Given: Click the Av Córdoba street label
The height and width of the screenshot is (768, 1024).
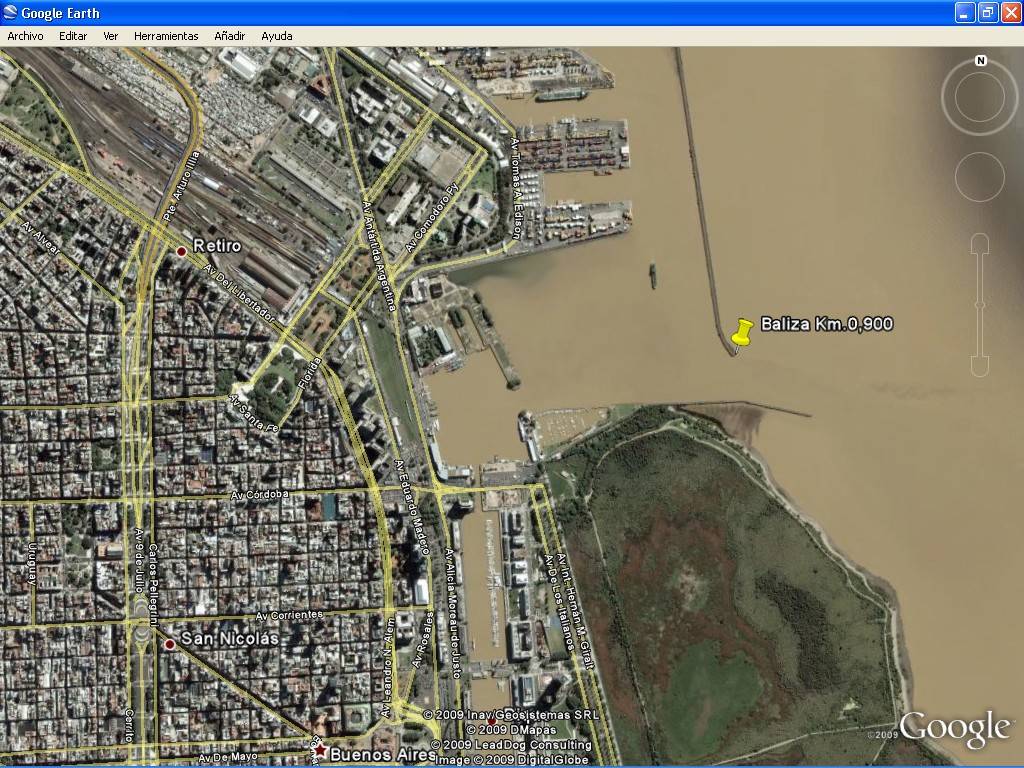Looking at the screenshot, I should coord(260,495).
